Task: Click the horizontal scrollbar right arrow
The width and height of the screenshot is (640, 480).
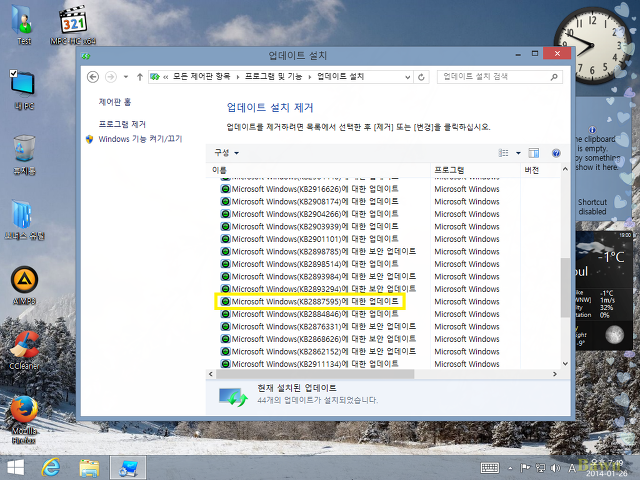Action: pos(555,374)
